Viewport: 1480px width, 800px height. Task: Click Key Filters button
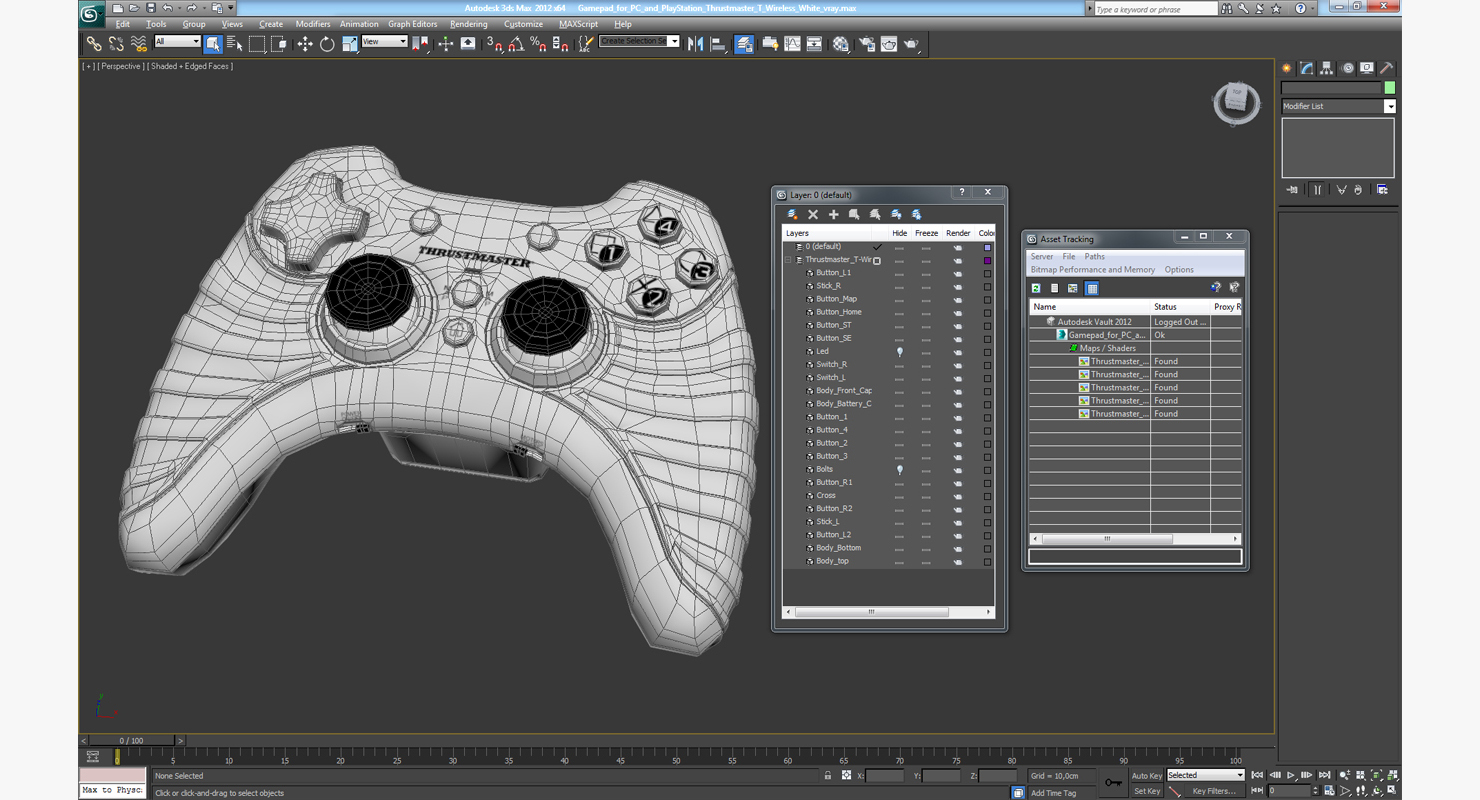1214,791
